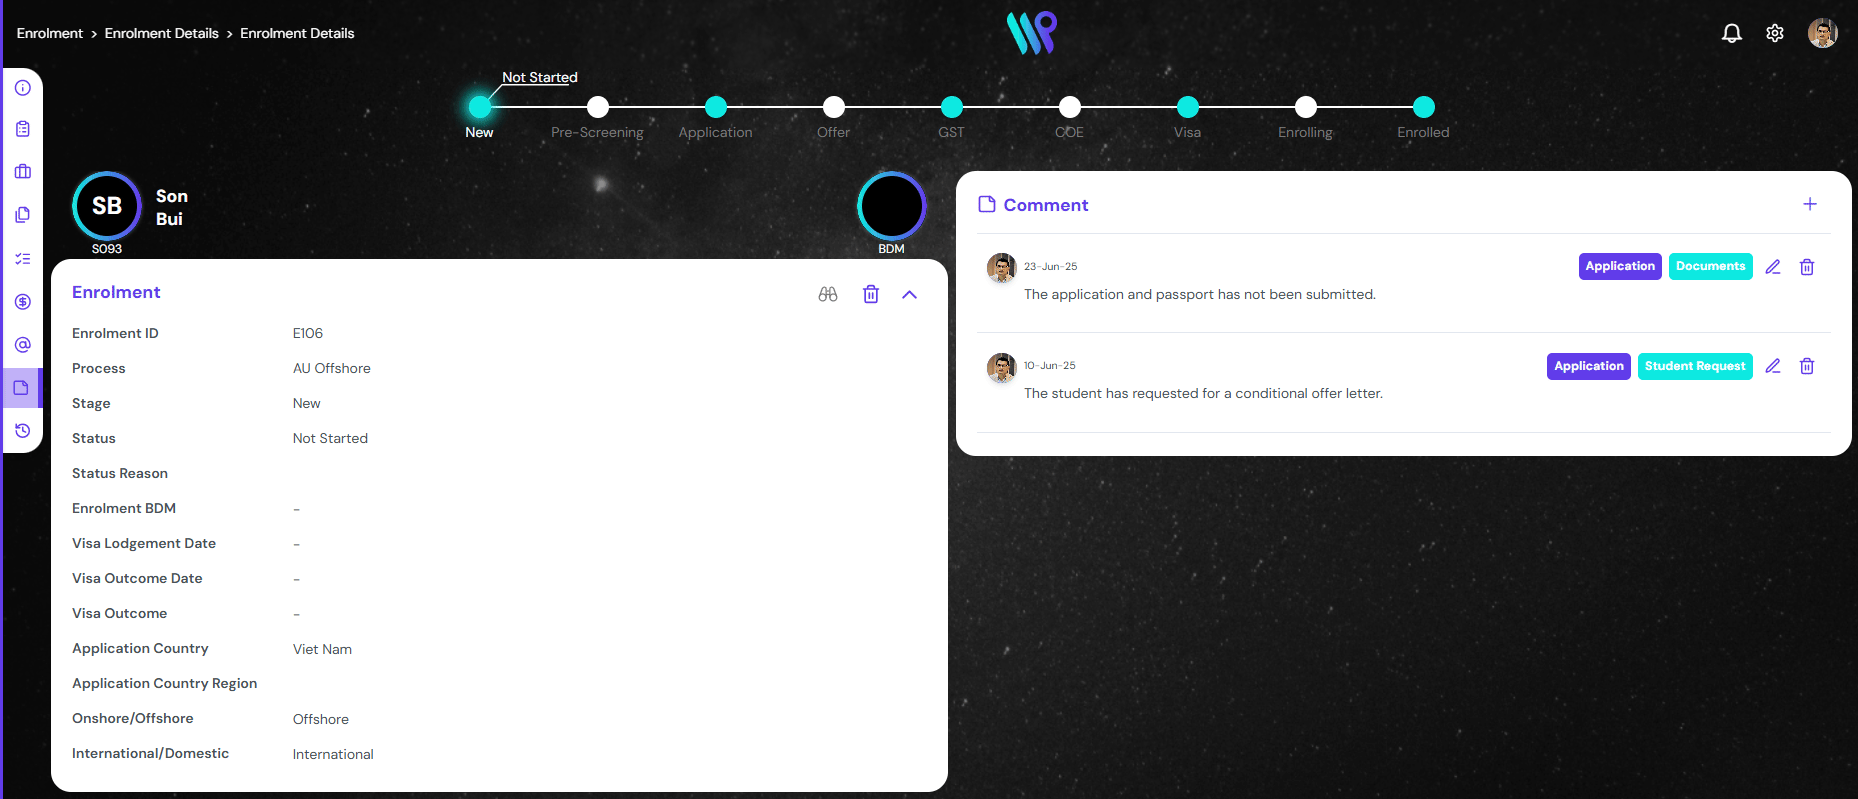Open the info icon in left sidebar

[x=23, y=88]
